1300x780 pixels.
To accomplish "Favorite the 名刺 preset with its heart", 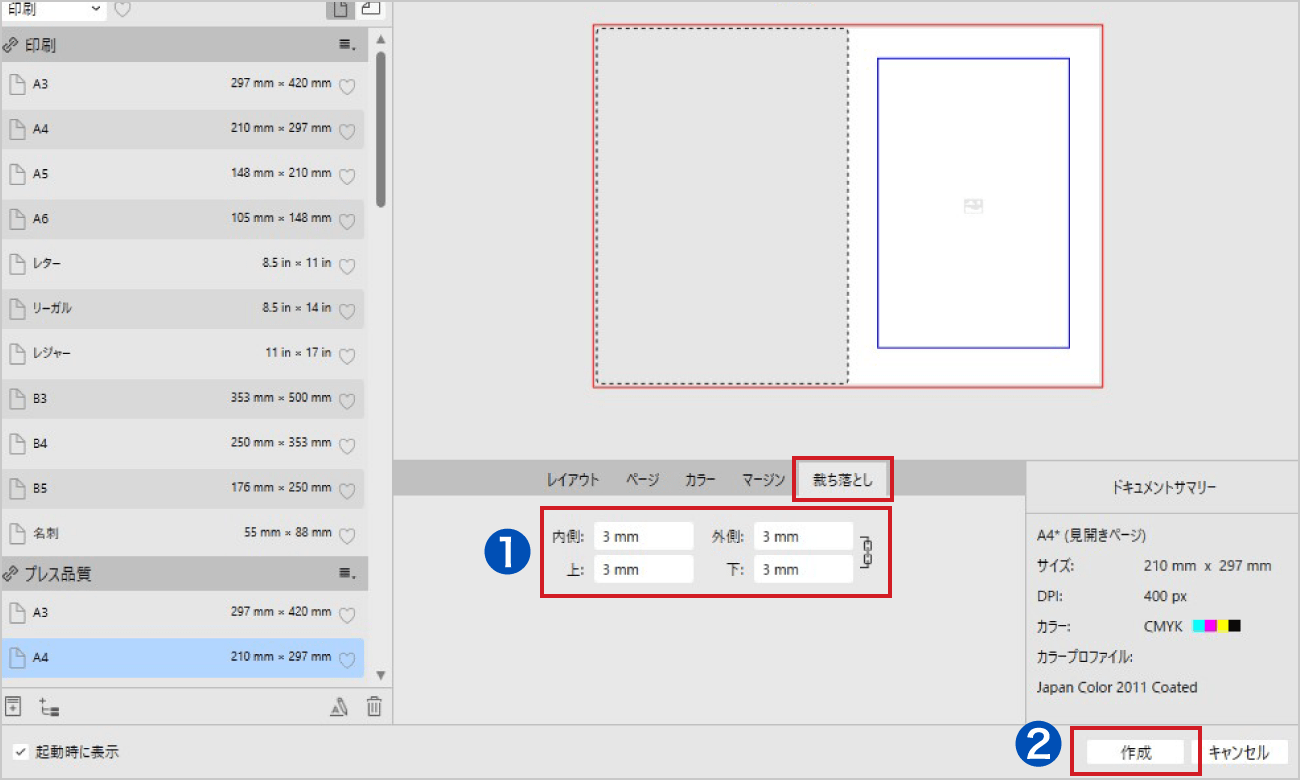I will (347, 536).
